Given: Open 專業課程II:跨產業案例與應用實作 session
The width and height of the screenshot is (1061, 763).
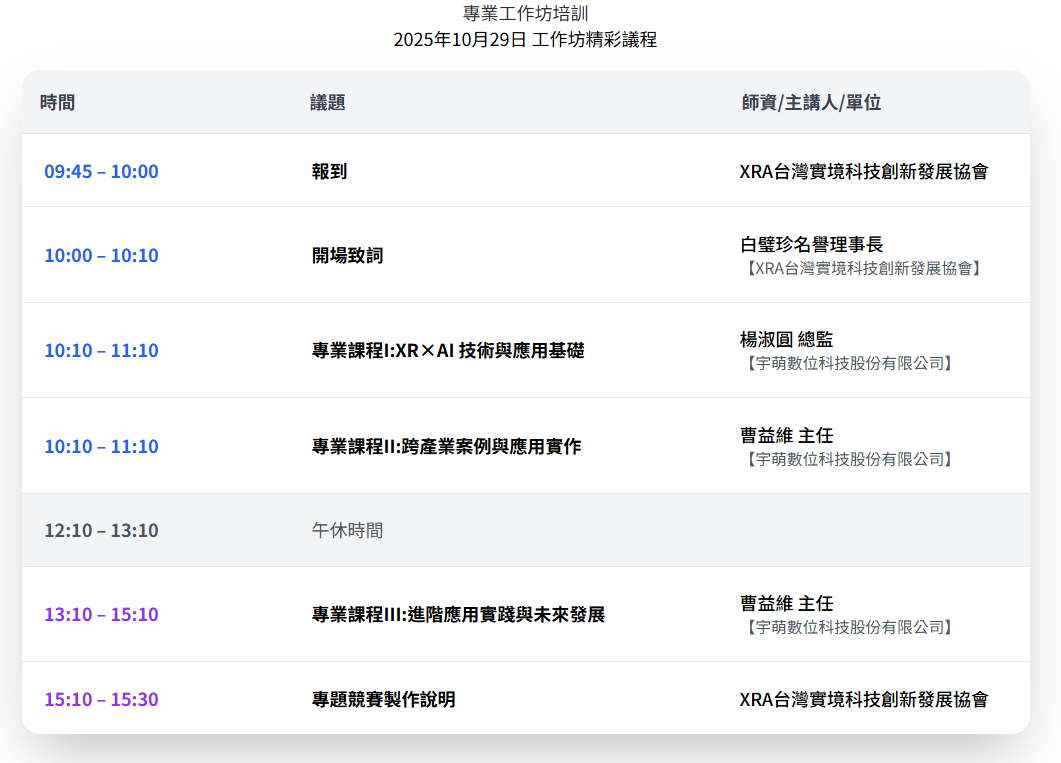Looking at the screenshot, I should [446, 446].
